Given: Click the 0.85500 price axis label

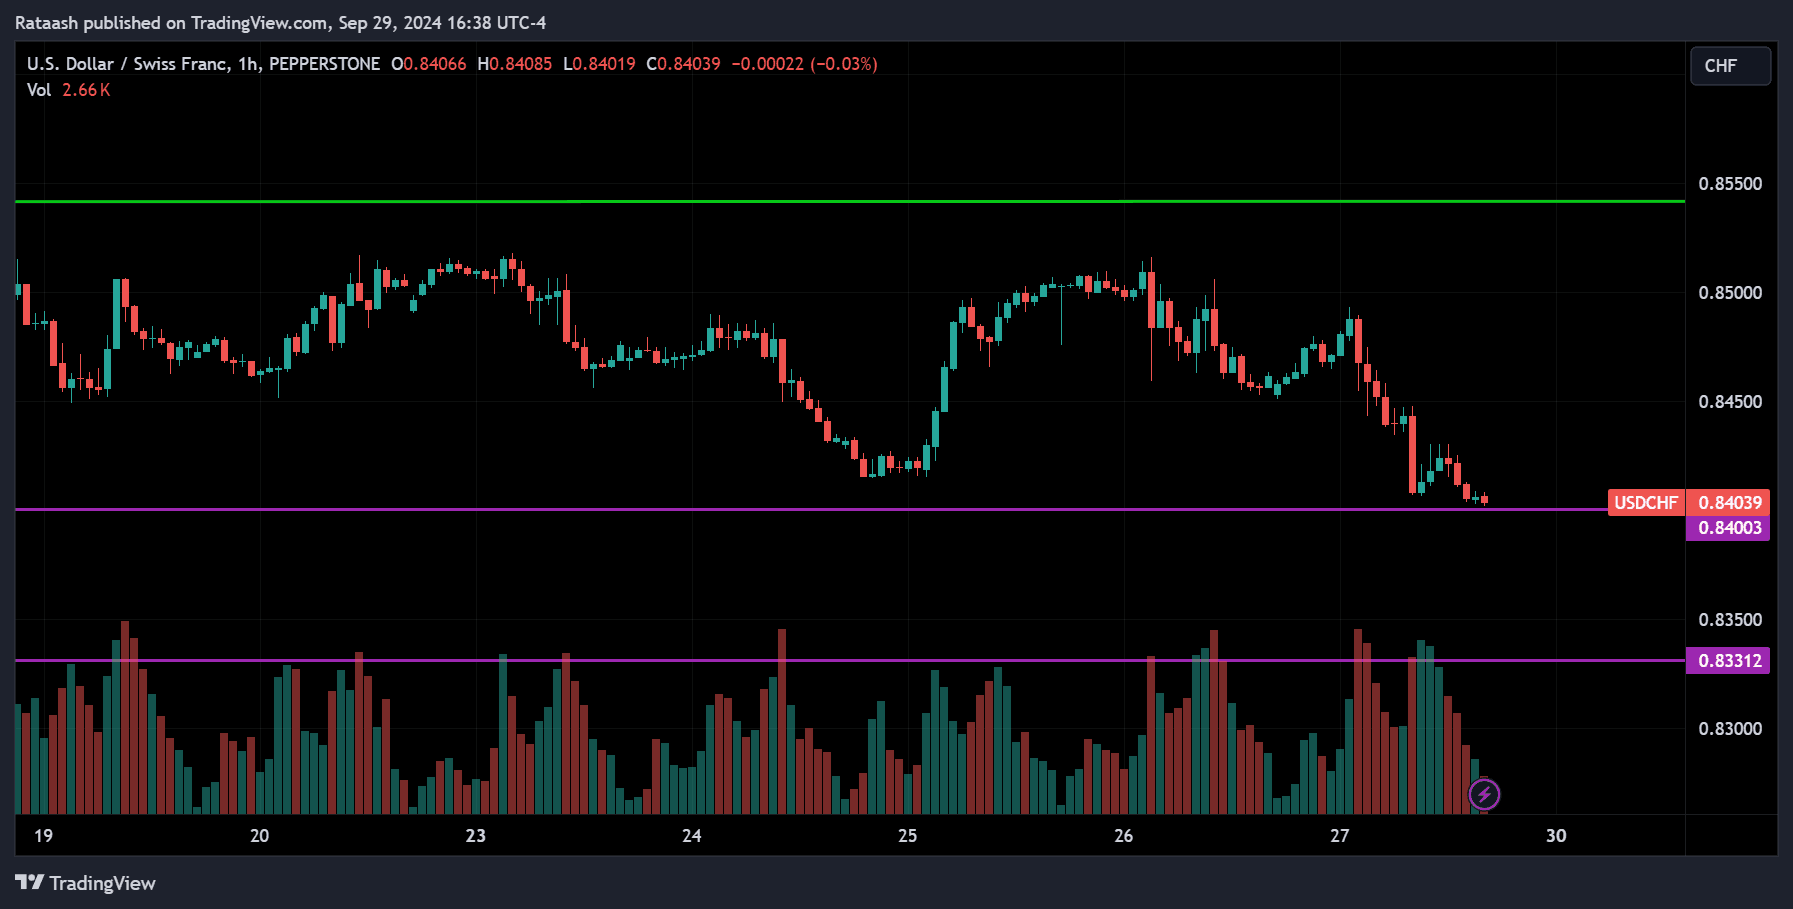Looking at the screenshot, I should (1730, 184).
